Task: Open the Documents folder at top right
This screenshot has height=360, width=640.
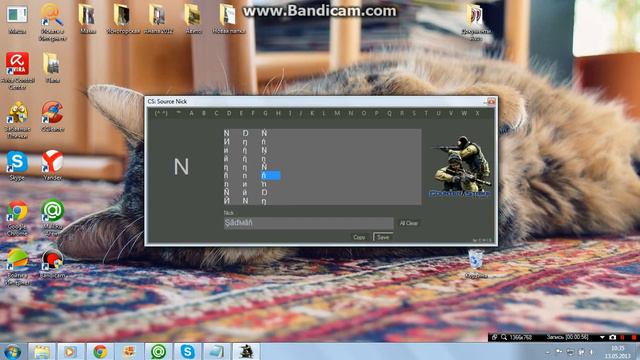Action: click(x=476, y=22)
